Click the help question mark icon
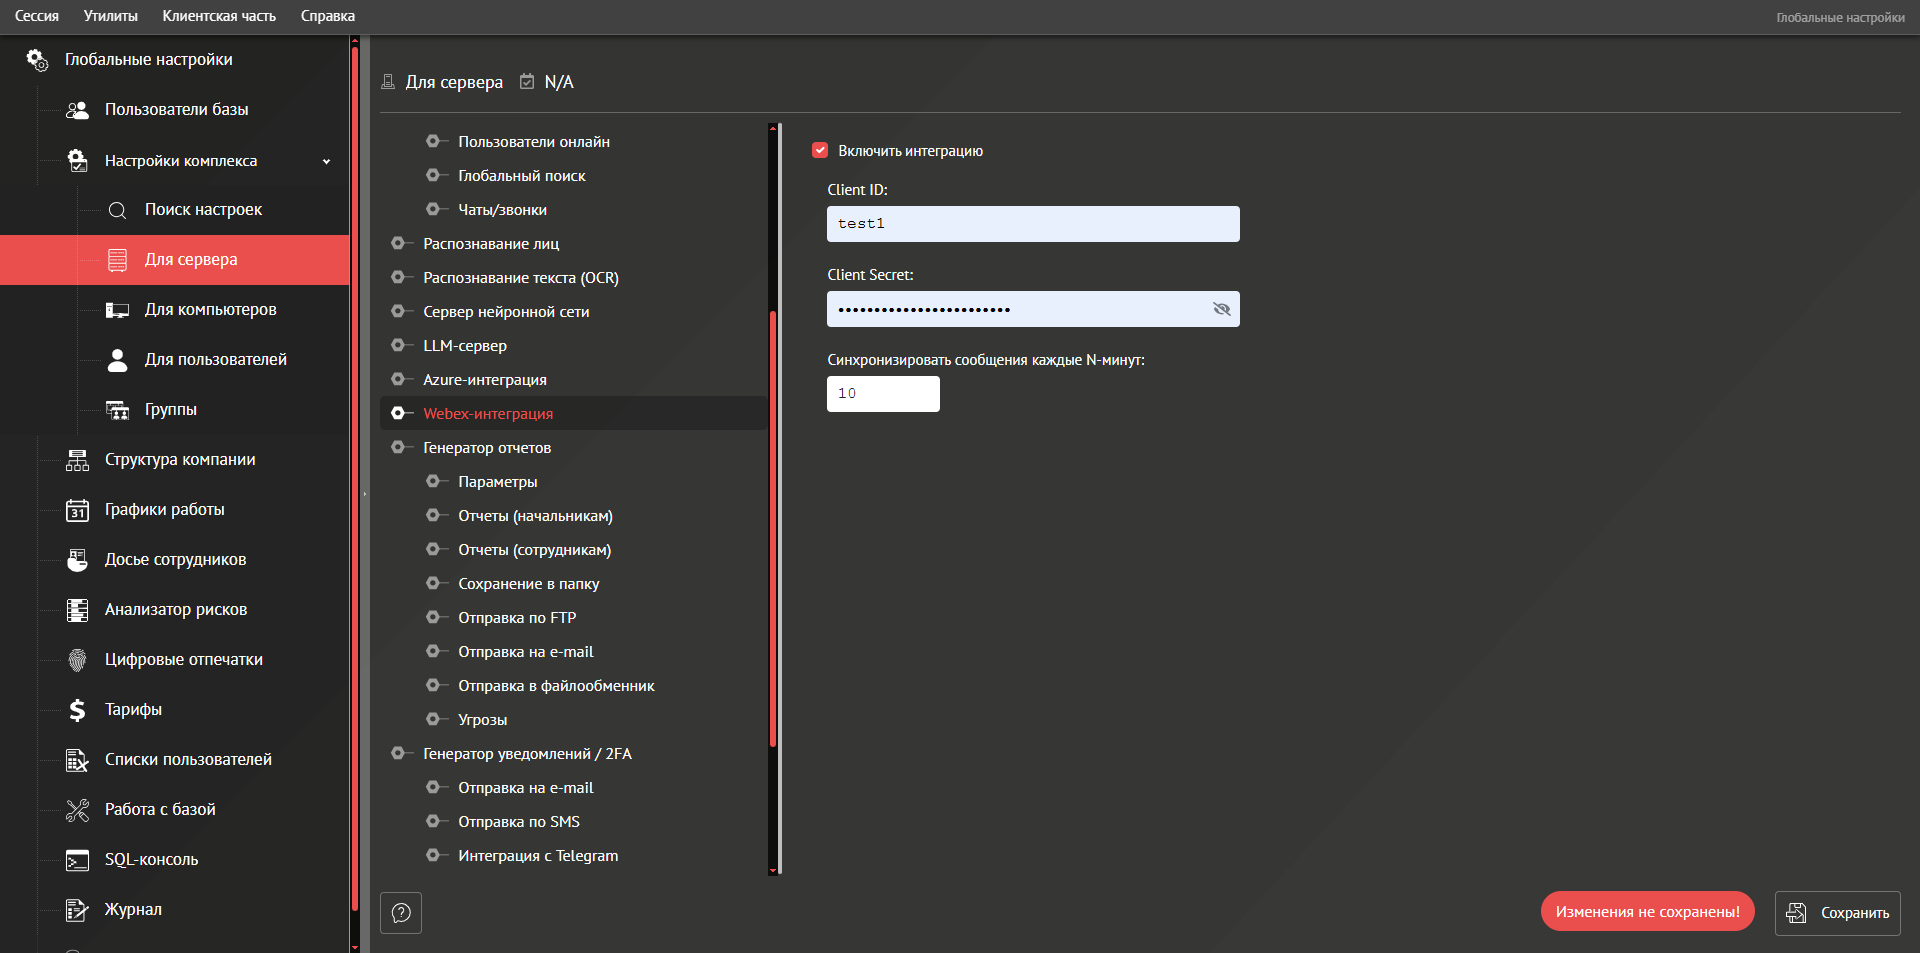The width and height of the screenshot is (1920, 953). (401, 913)
